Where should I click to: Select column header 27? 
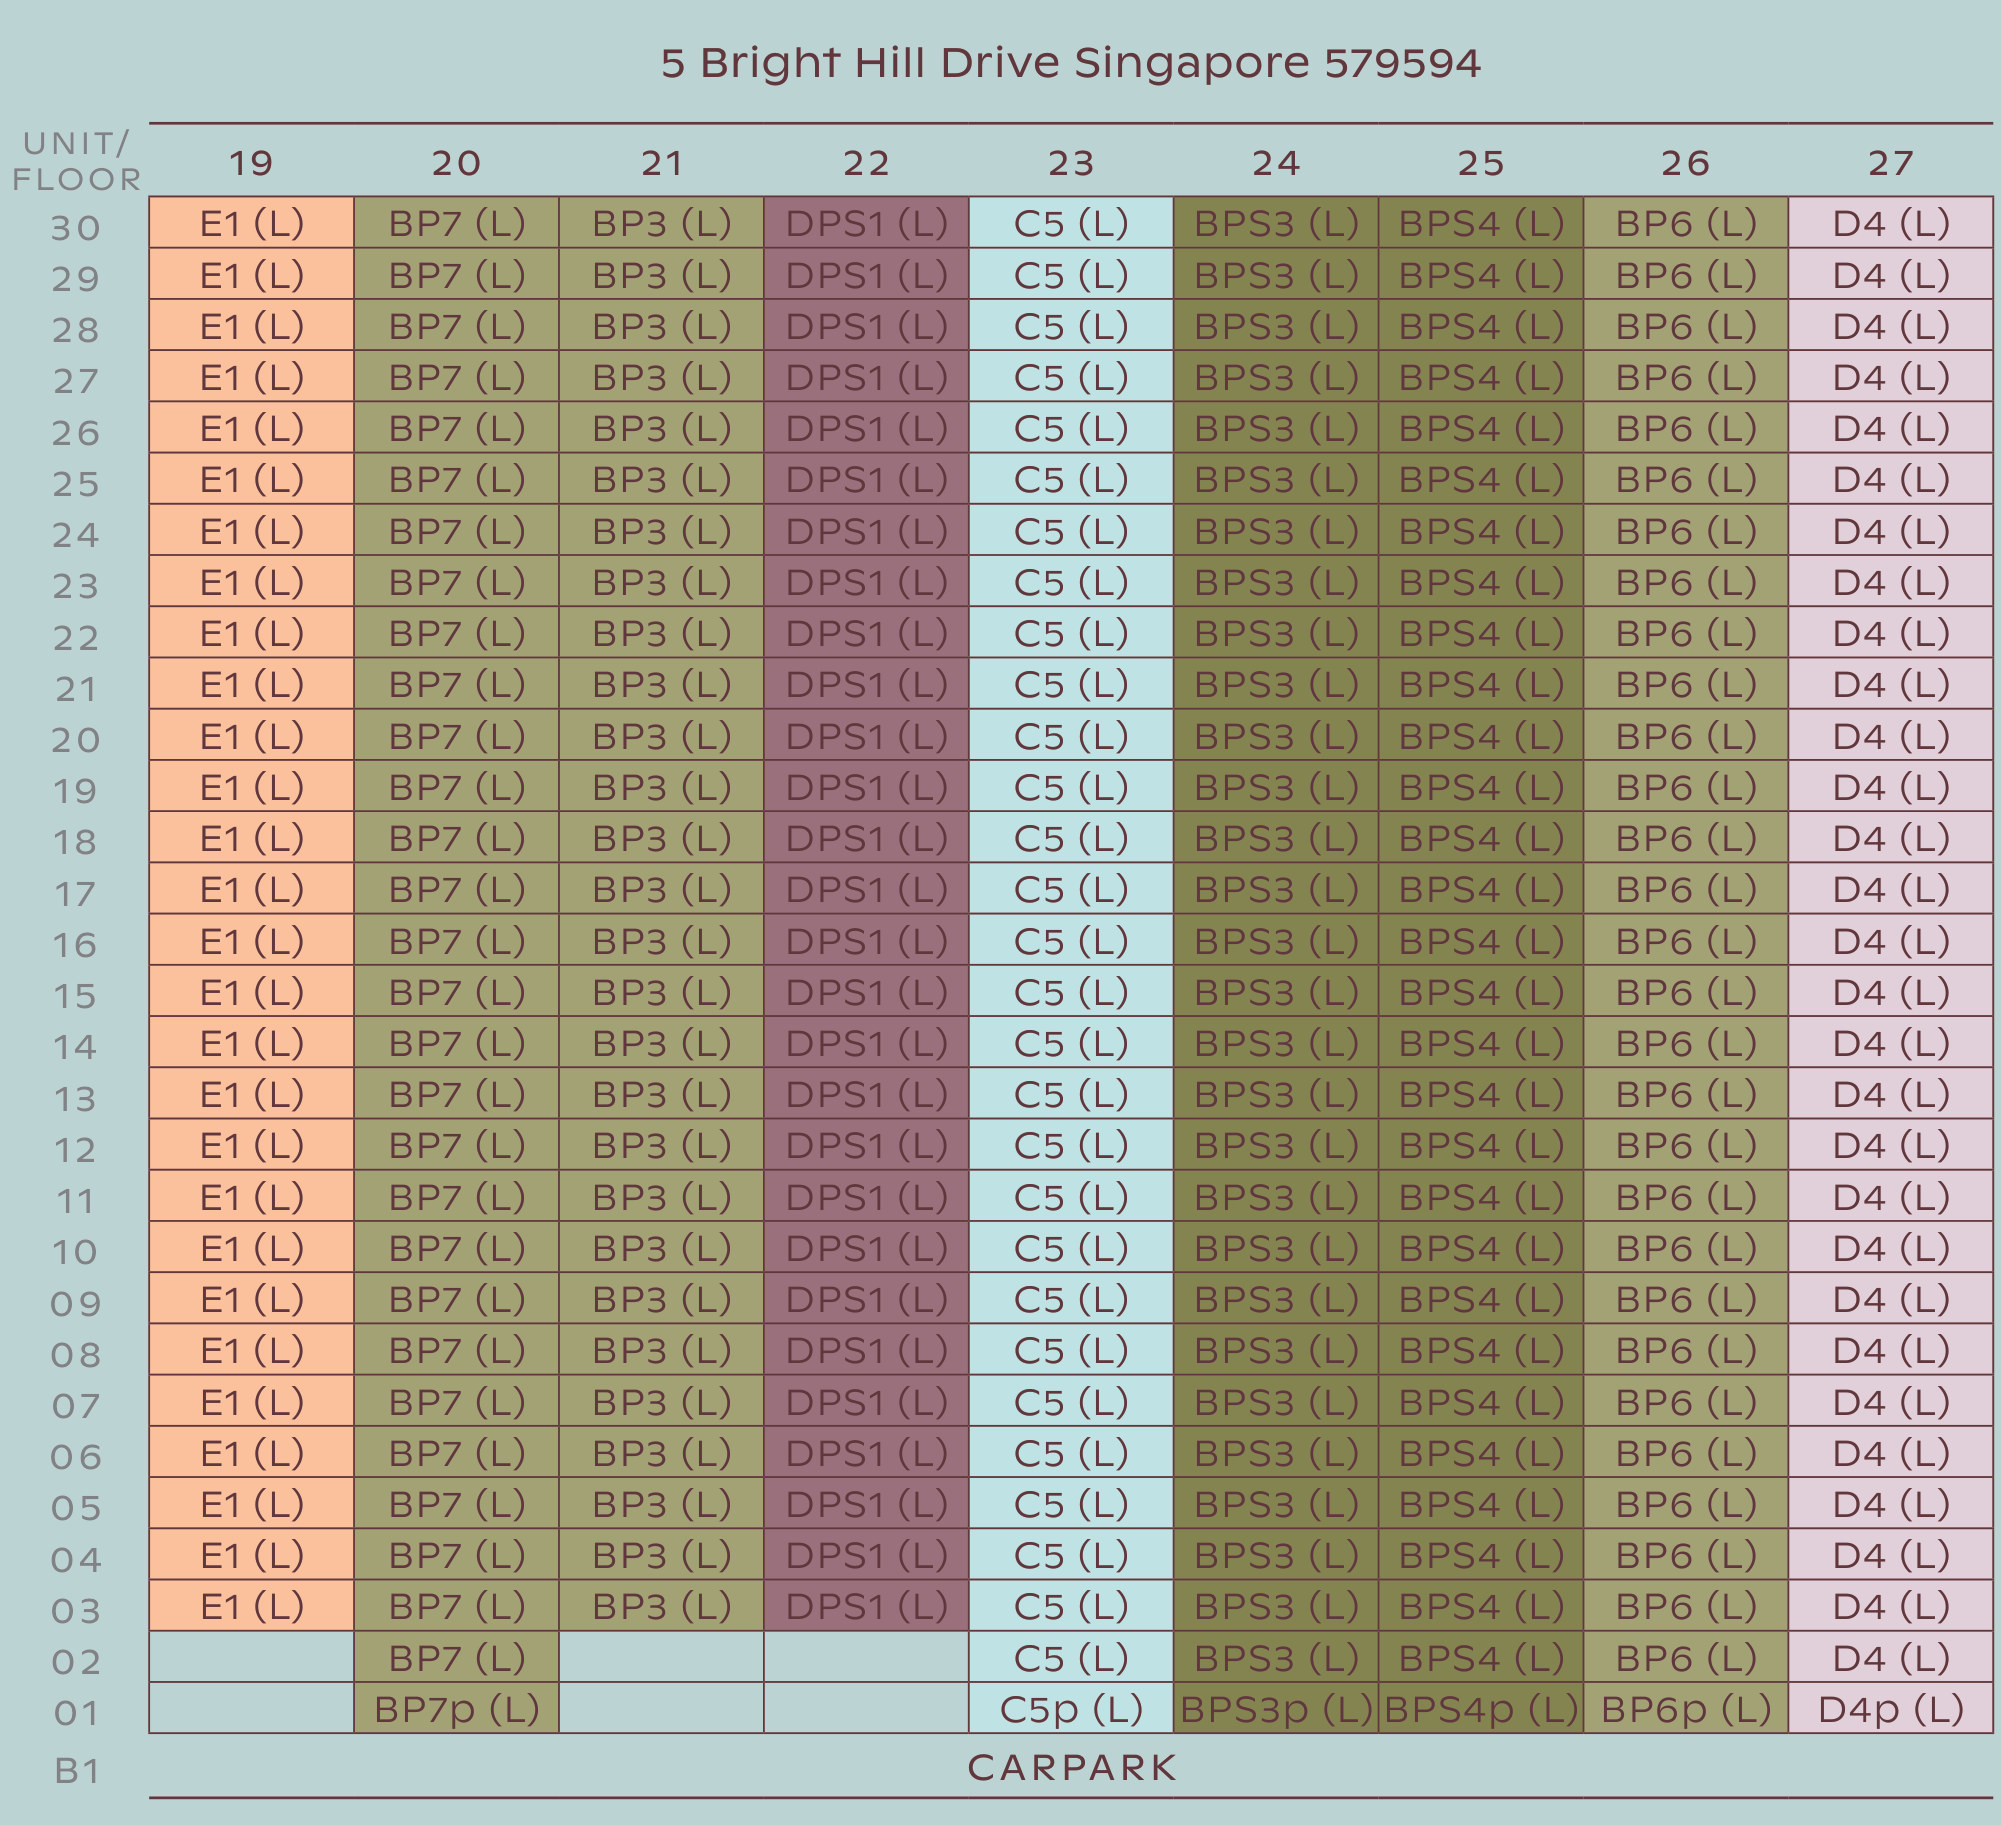[1890, 163]
